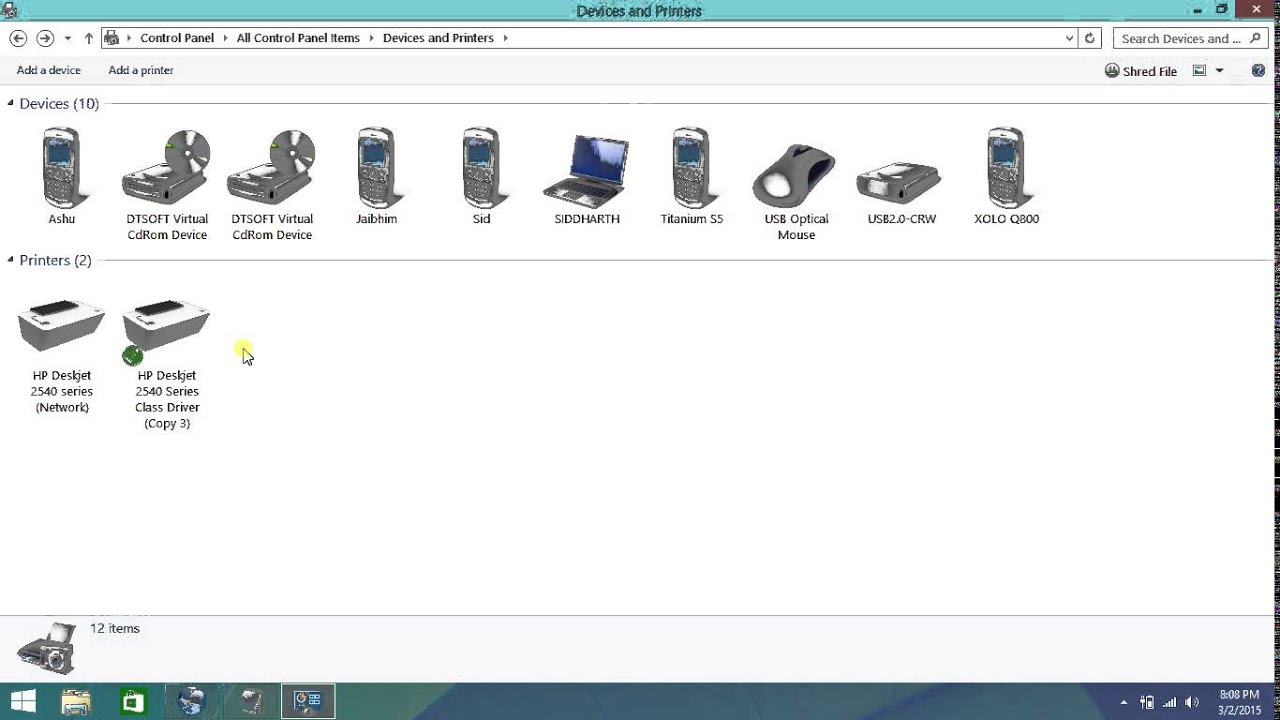1280x720 pixels.
Task: Select the Jaibhim phone device
Action: (x=377, y=168)
